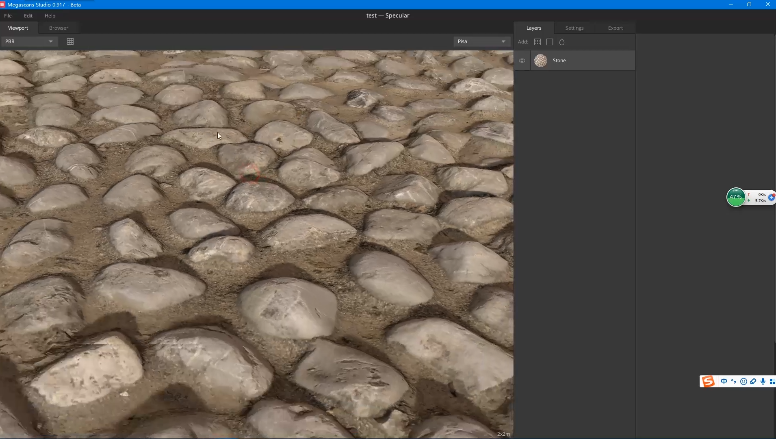Close the Megascans Studio window

pyautogui.click(x=768, y=4)
